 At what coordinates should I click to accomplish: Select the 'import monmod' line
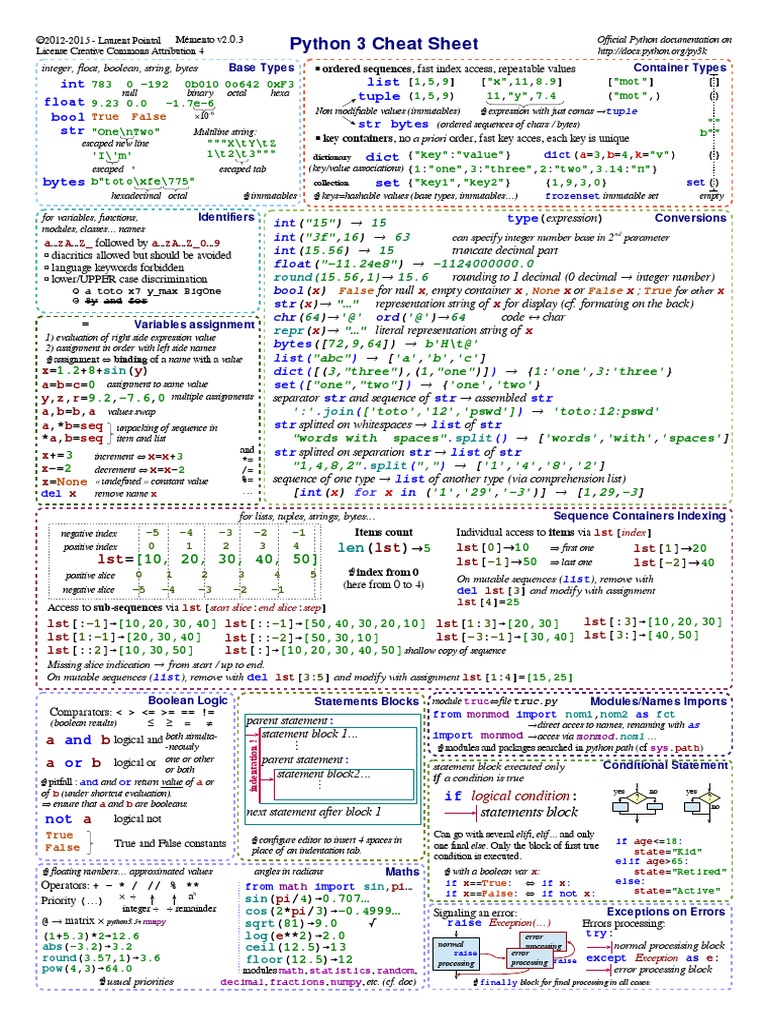pyautogui.click(x=478, y=735)
